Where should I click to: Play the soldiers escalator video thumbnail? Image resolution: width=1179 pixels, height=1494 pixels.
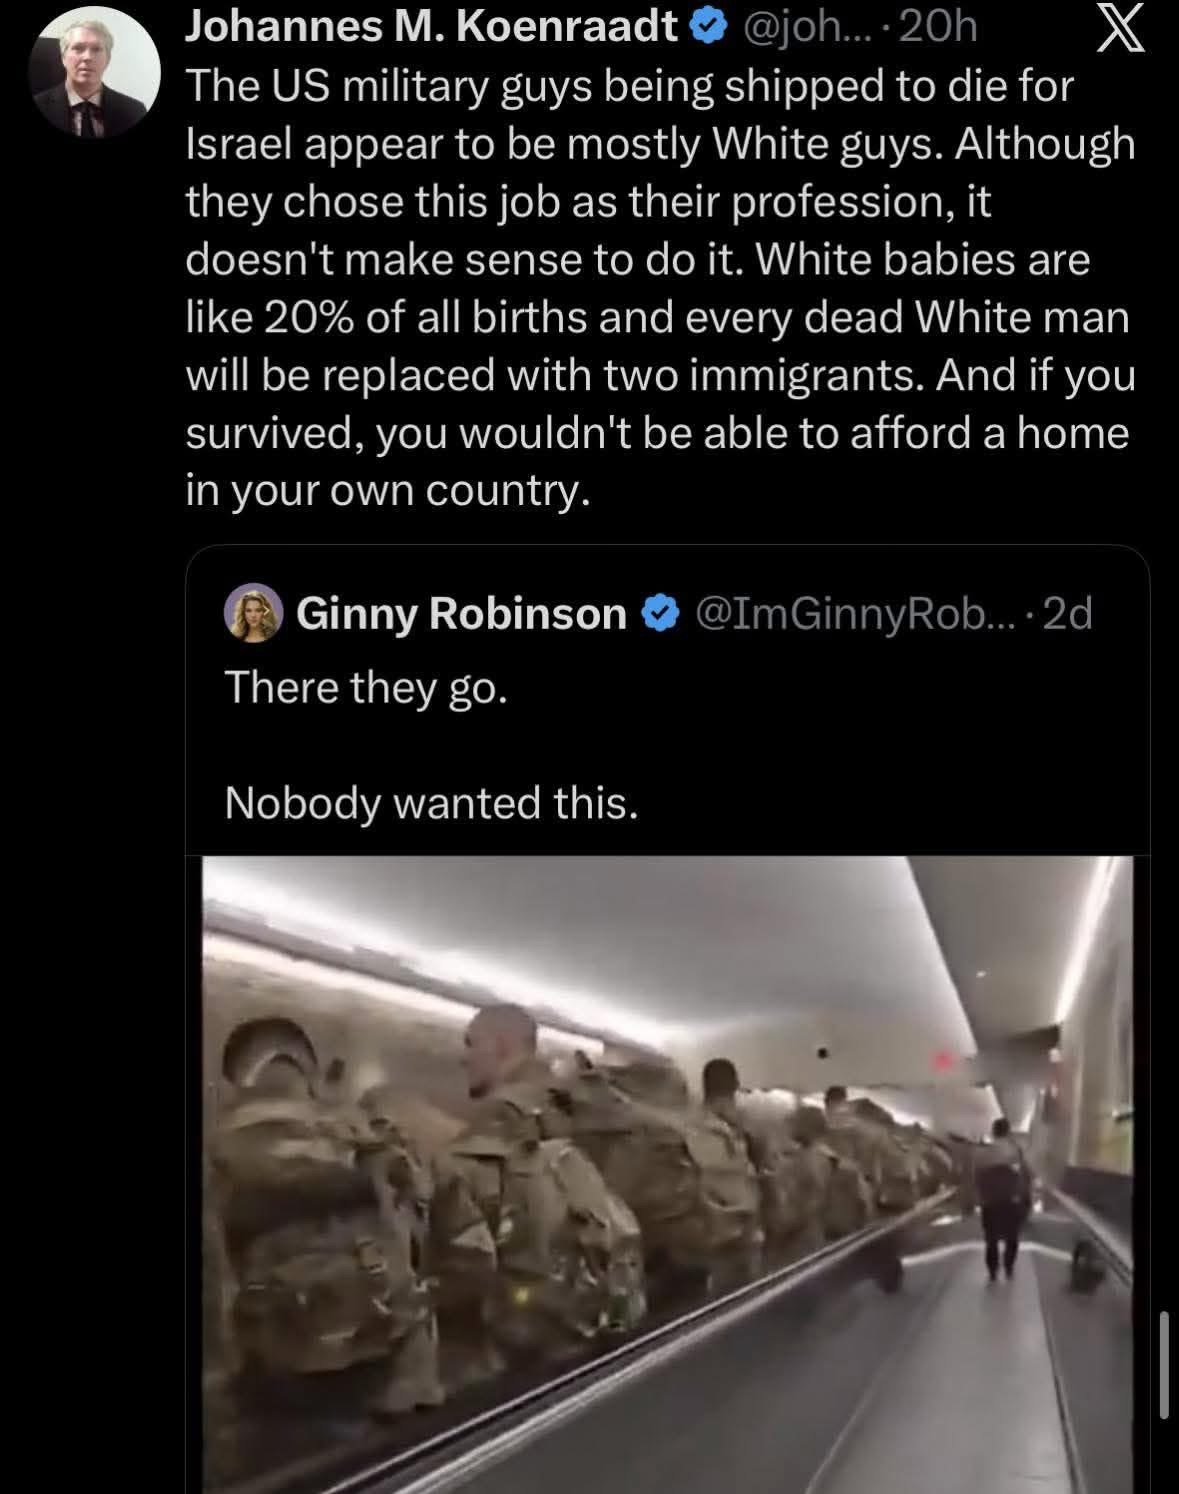668,1174
